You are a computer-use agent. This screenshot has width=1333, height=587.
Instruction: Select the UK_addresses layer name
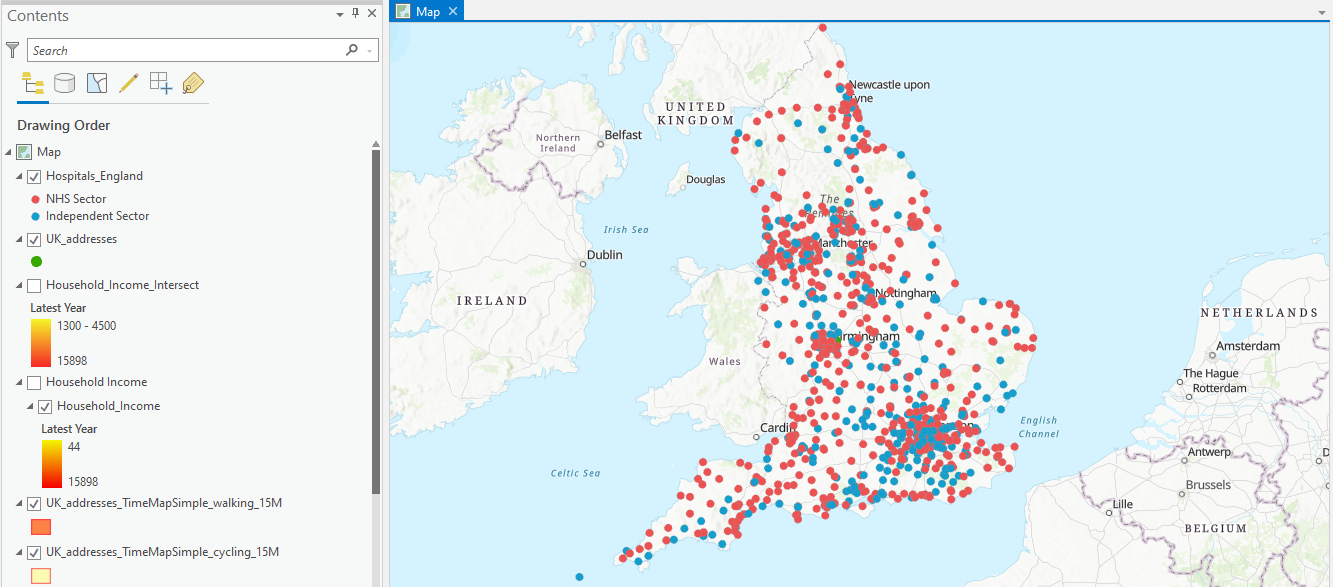[x=81, y=240]
